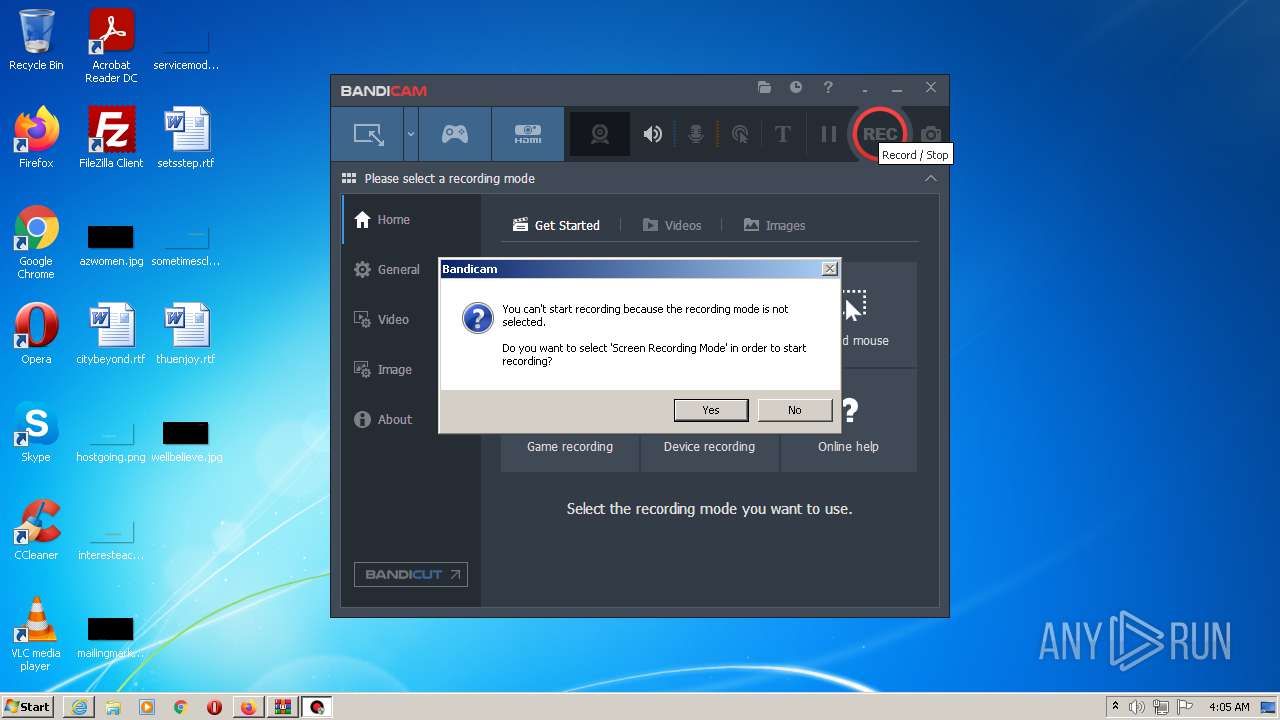Select setsstep.rtf desktop file

tap(186, 138)
